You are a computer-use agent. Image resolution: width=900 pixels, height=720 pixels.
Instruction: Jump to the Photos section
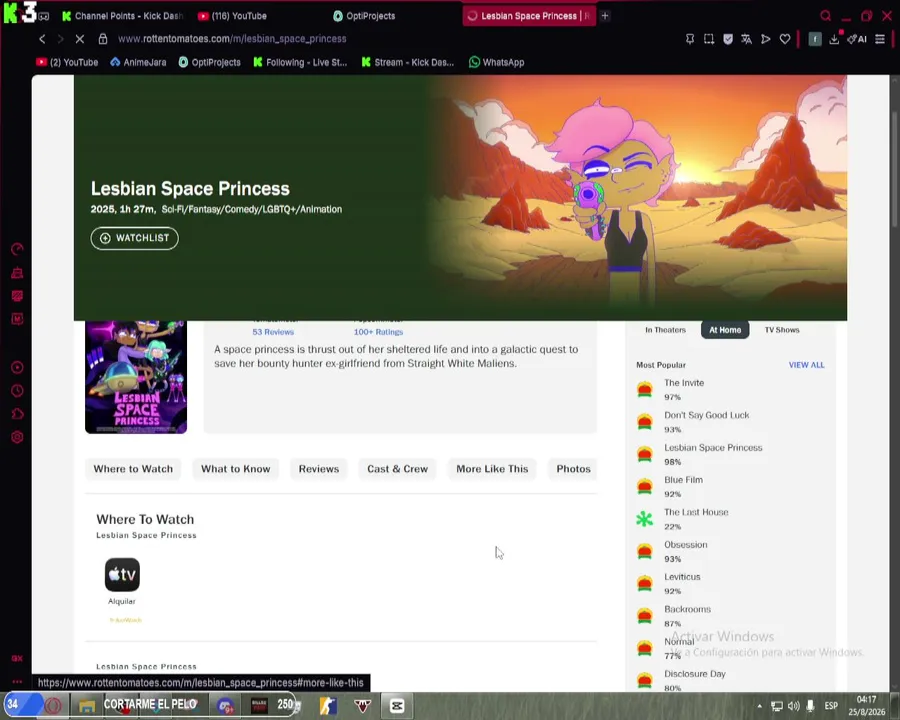(x=573, y=469)
